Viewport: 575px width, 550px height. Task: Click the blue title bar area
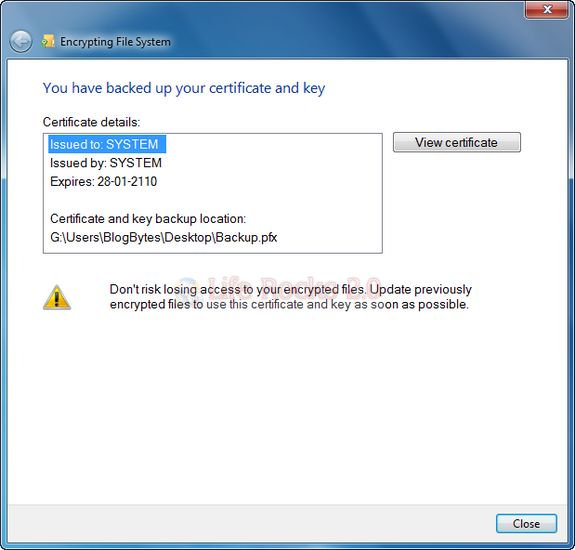pyautogui.click(x=330, y=29)
